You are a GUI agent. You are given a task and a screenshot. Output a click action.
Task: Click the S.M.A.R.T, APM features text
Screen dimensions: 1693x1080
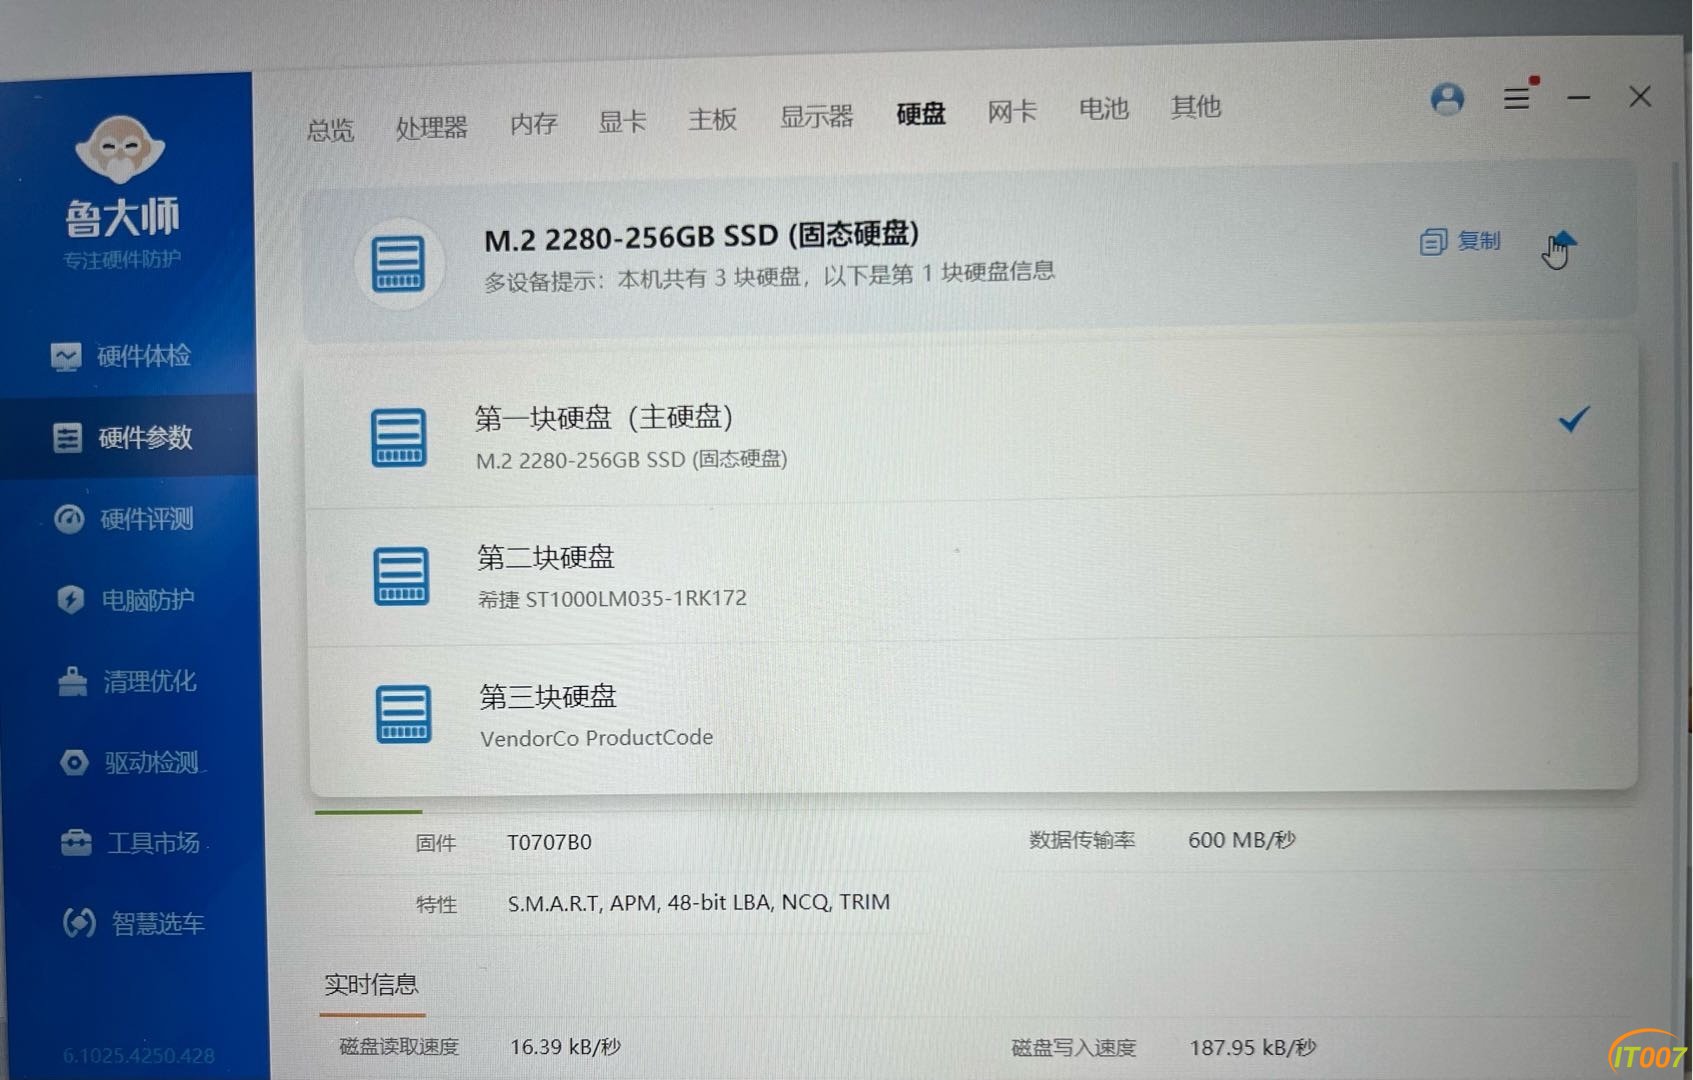tap(699, 903)
